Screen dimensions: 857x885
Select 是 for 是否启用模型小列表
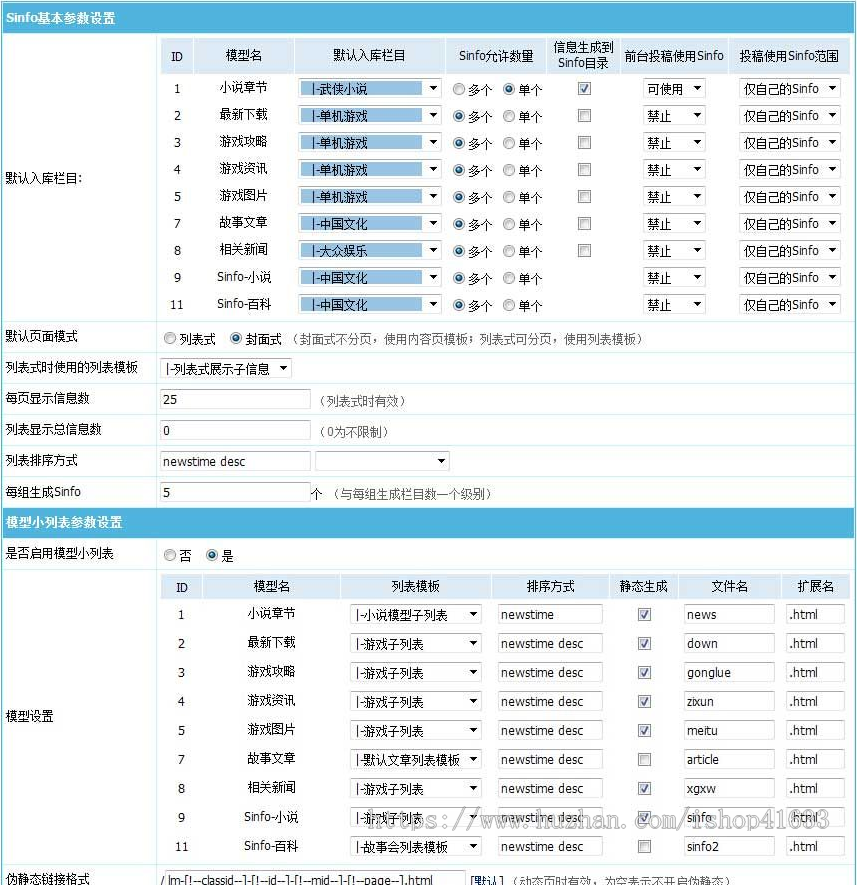(212, 555)
